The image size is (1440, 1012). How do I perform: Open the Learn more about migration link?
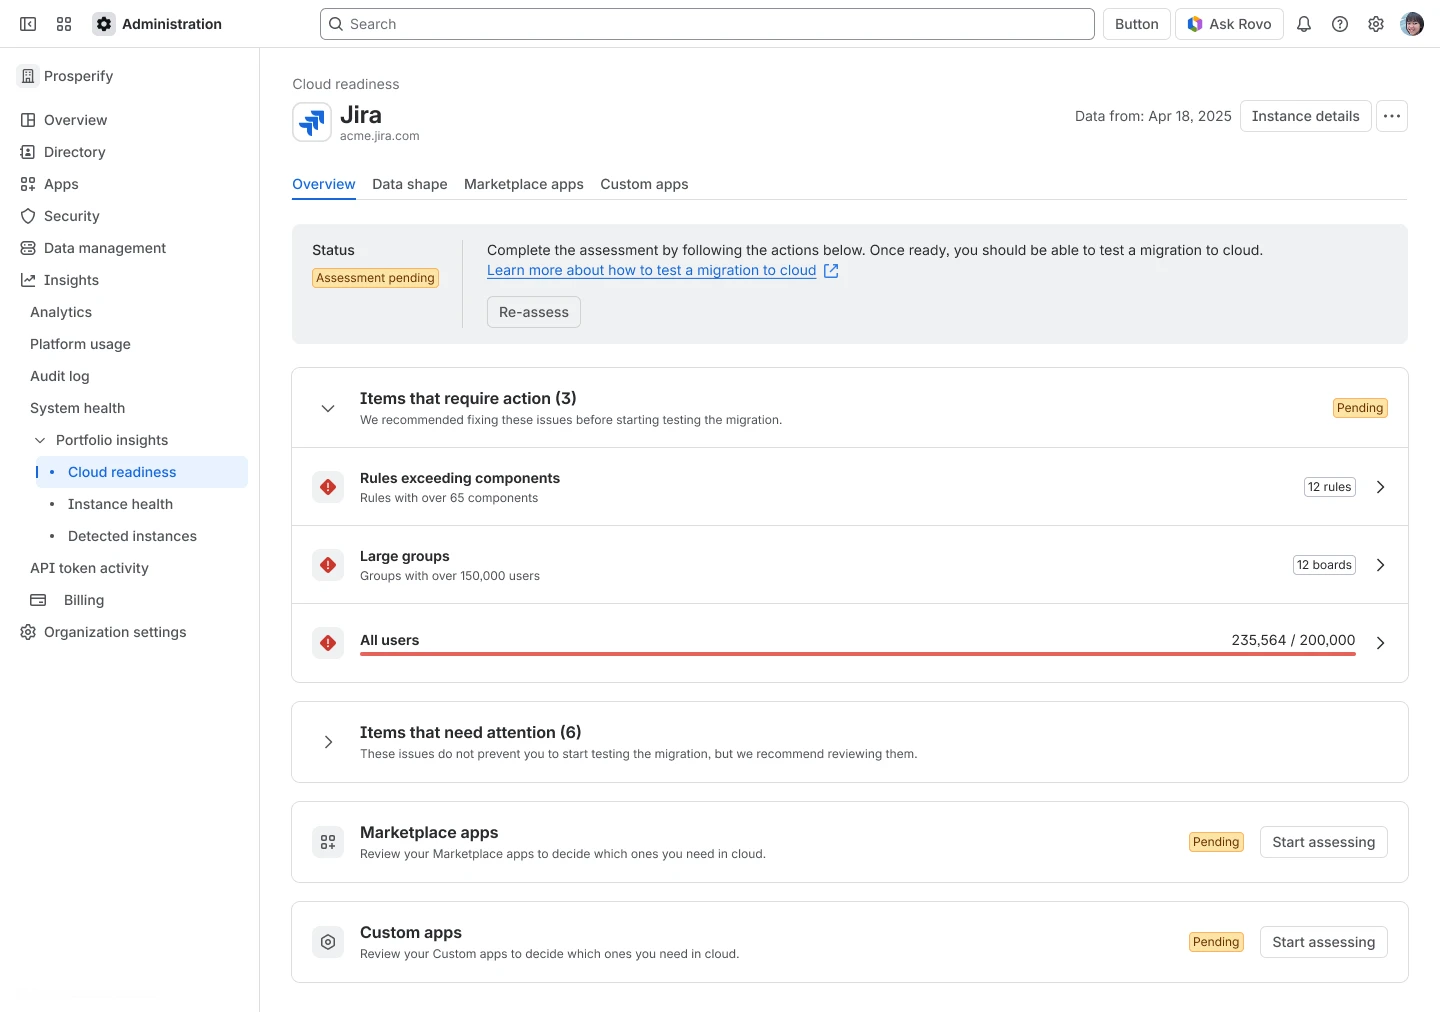[x=652, y=271]
